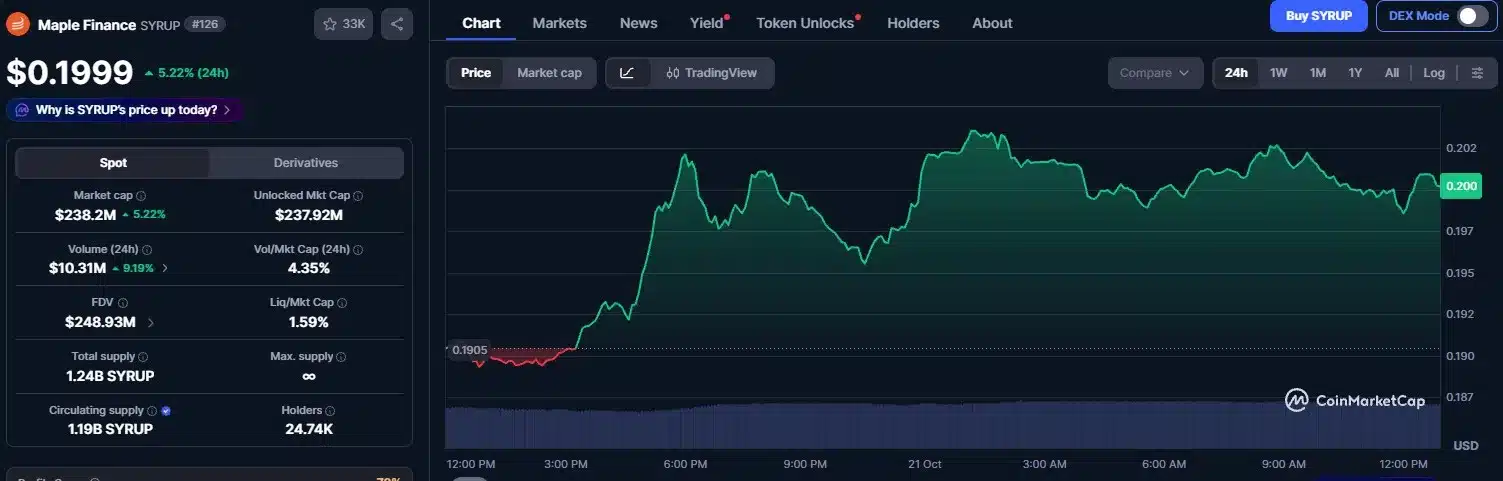Click the line chart type icon
Viewport: 1503px width, 481px height.
(627, 73)
